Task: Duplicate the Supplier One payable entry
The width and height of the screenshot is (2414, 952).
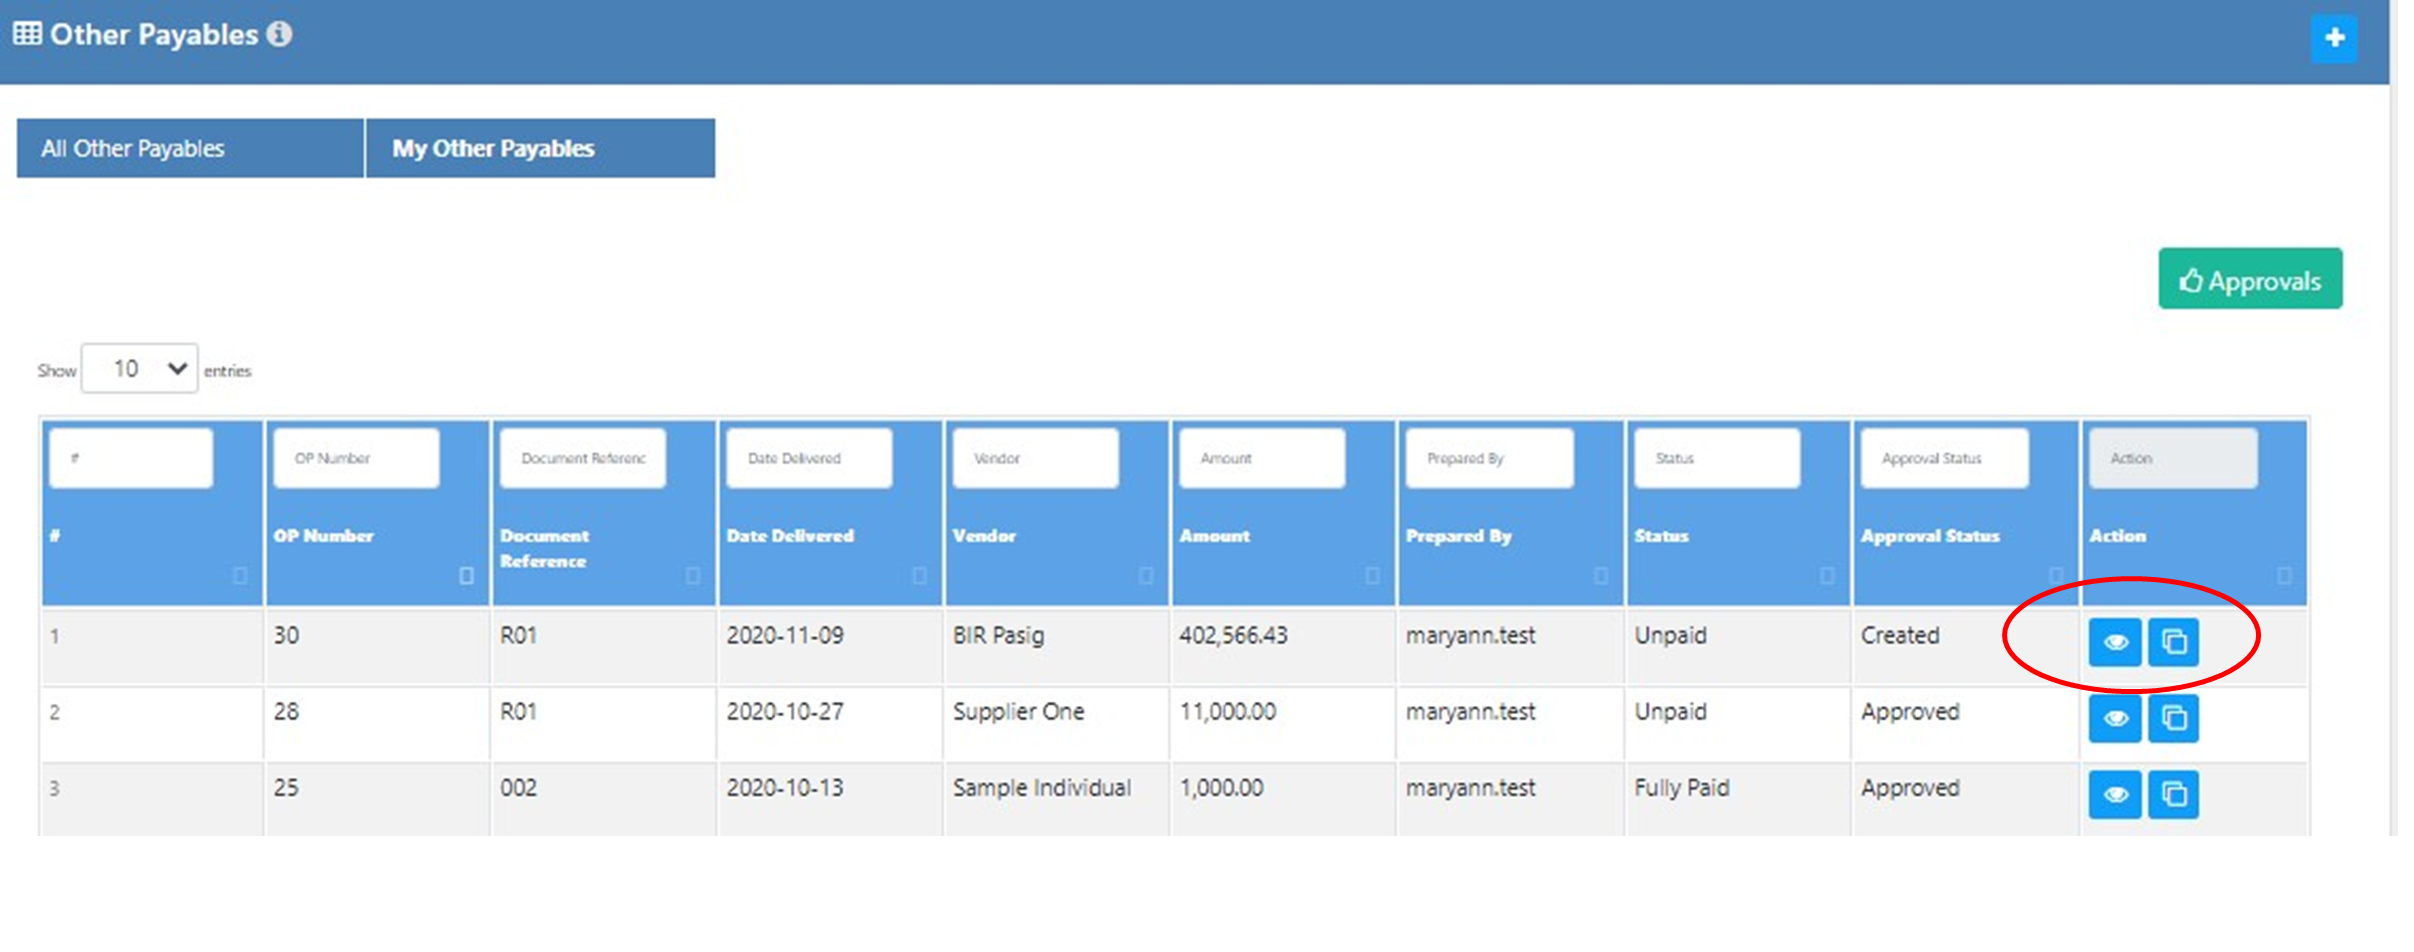Action: tap(2173, 718)
